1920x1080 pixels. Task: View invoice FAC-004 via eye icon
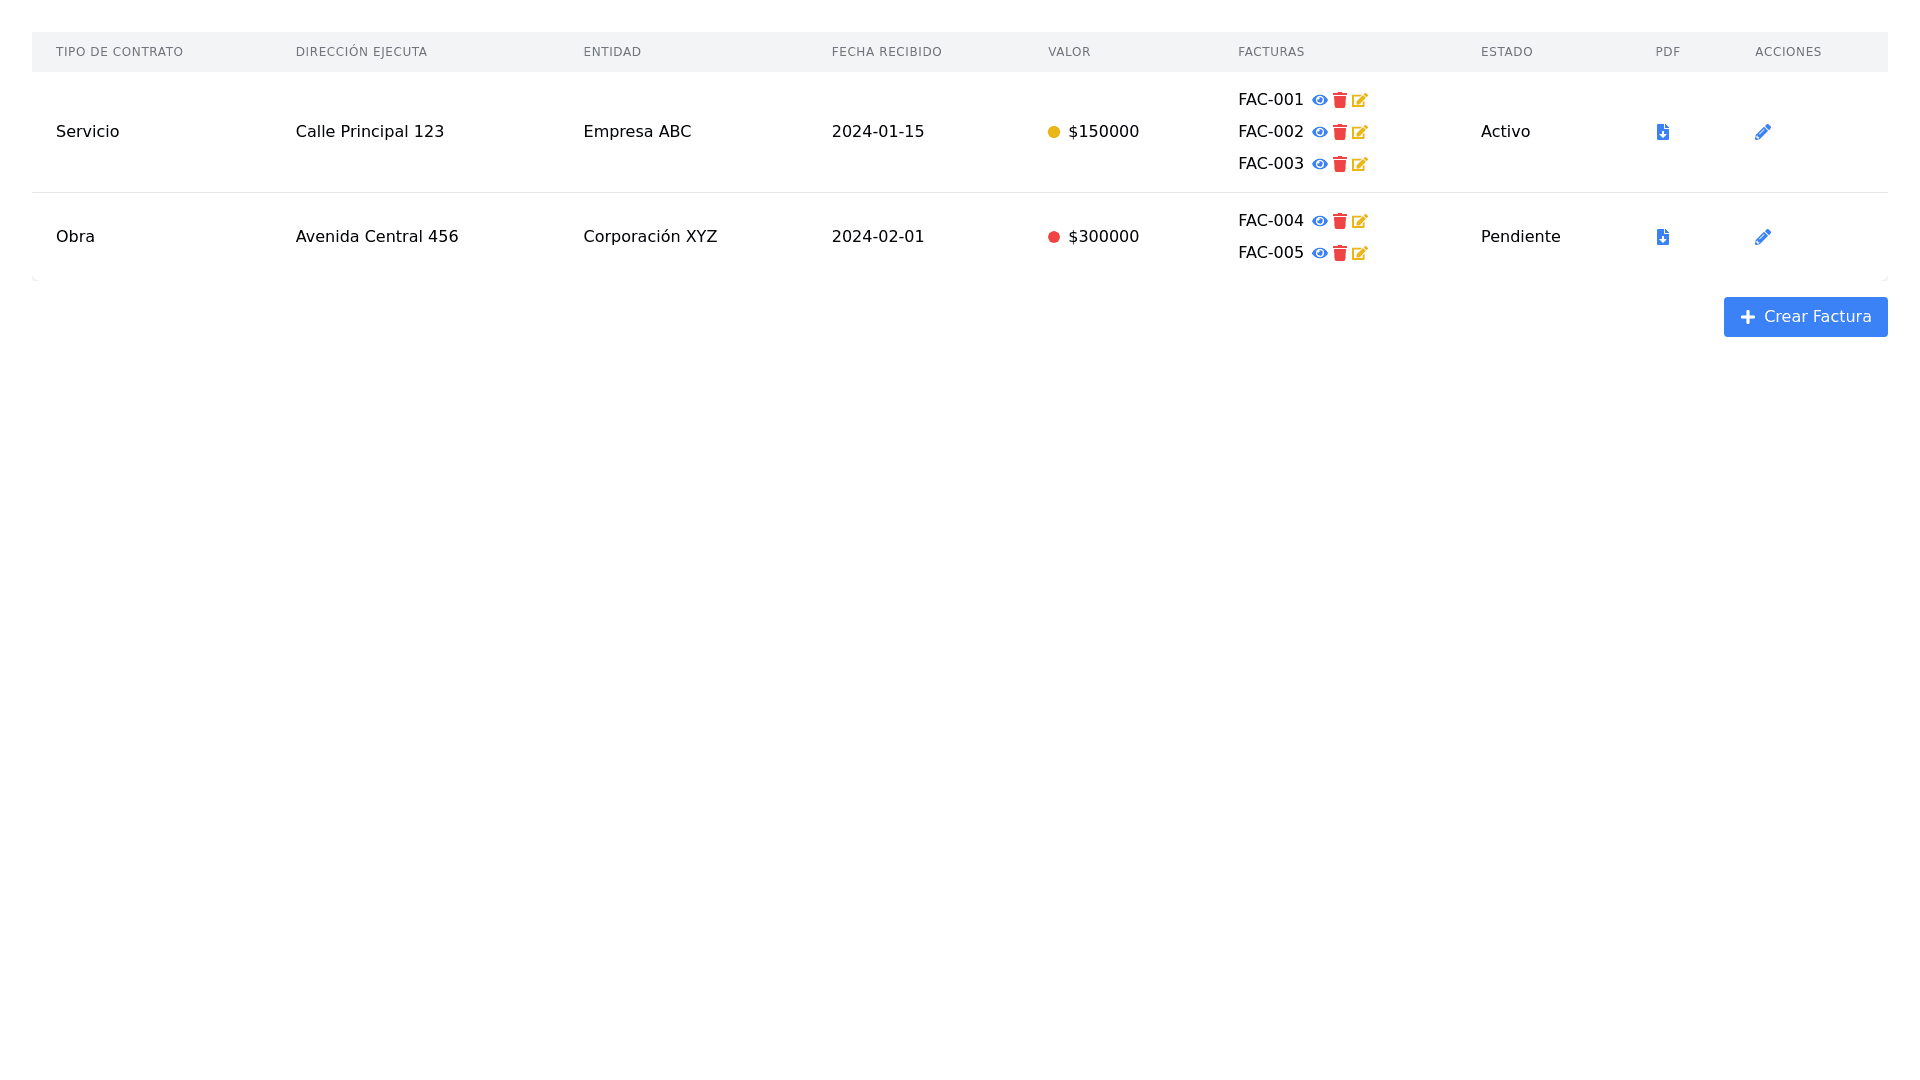pos(1320,221)
